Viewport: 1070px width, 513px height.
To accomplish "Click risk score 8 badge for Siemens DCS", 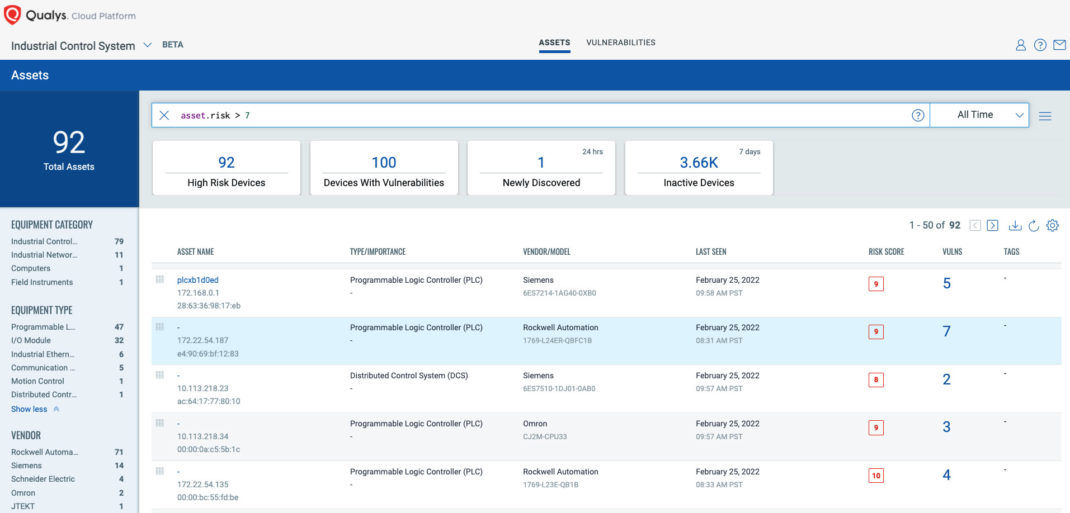I will [876, 380].
